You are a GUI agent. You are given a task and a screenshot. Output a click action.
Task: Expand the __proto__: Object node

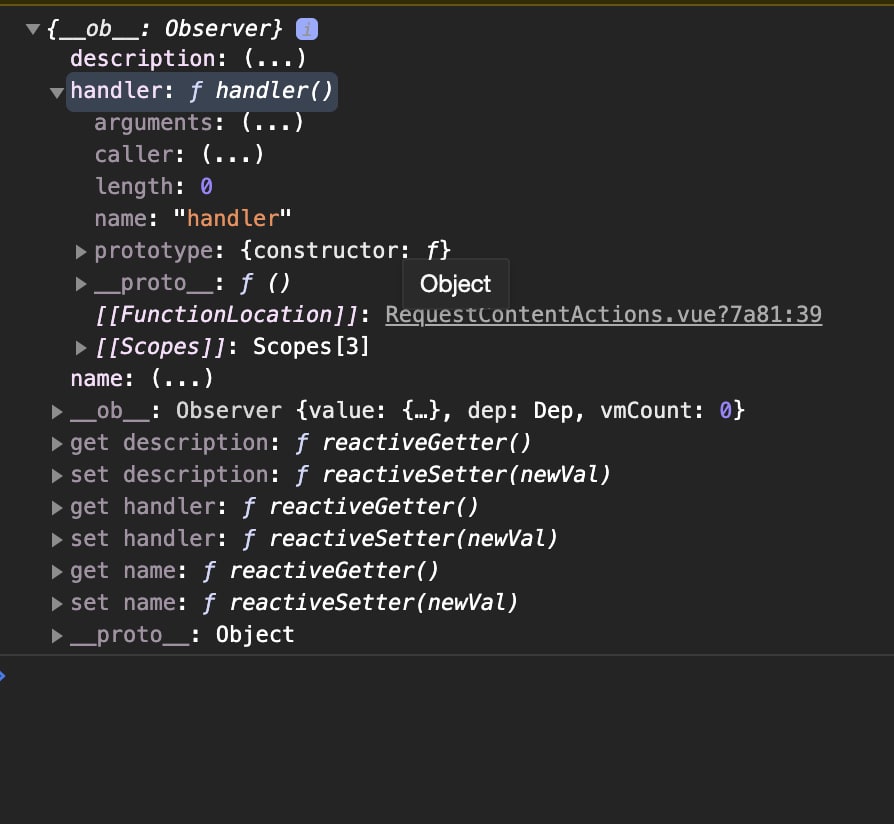point(57,635)
